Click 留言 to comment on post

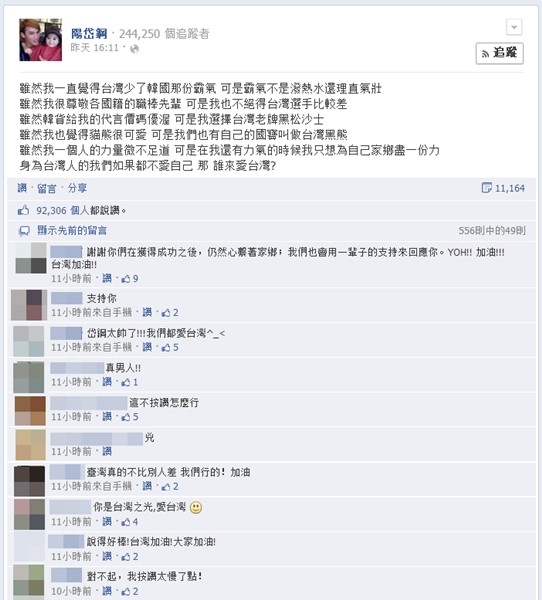47,188
